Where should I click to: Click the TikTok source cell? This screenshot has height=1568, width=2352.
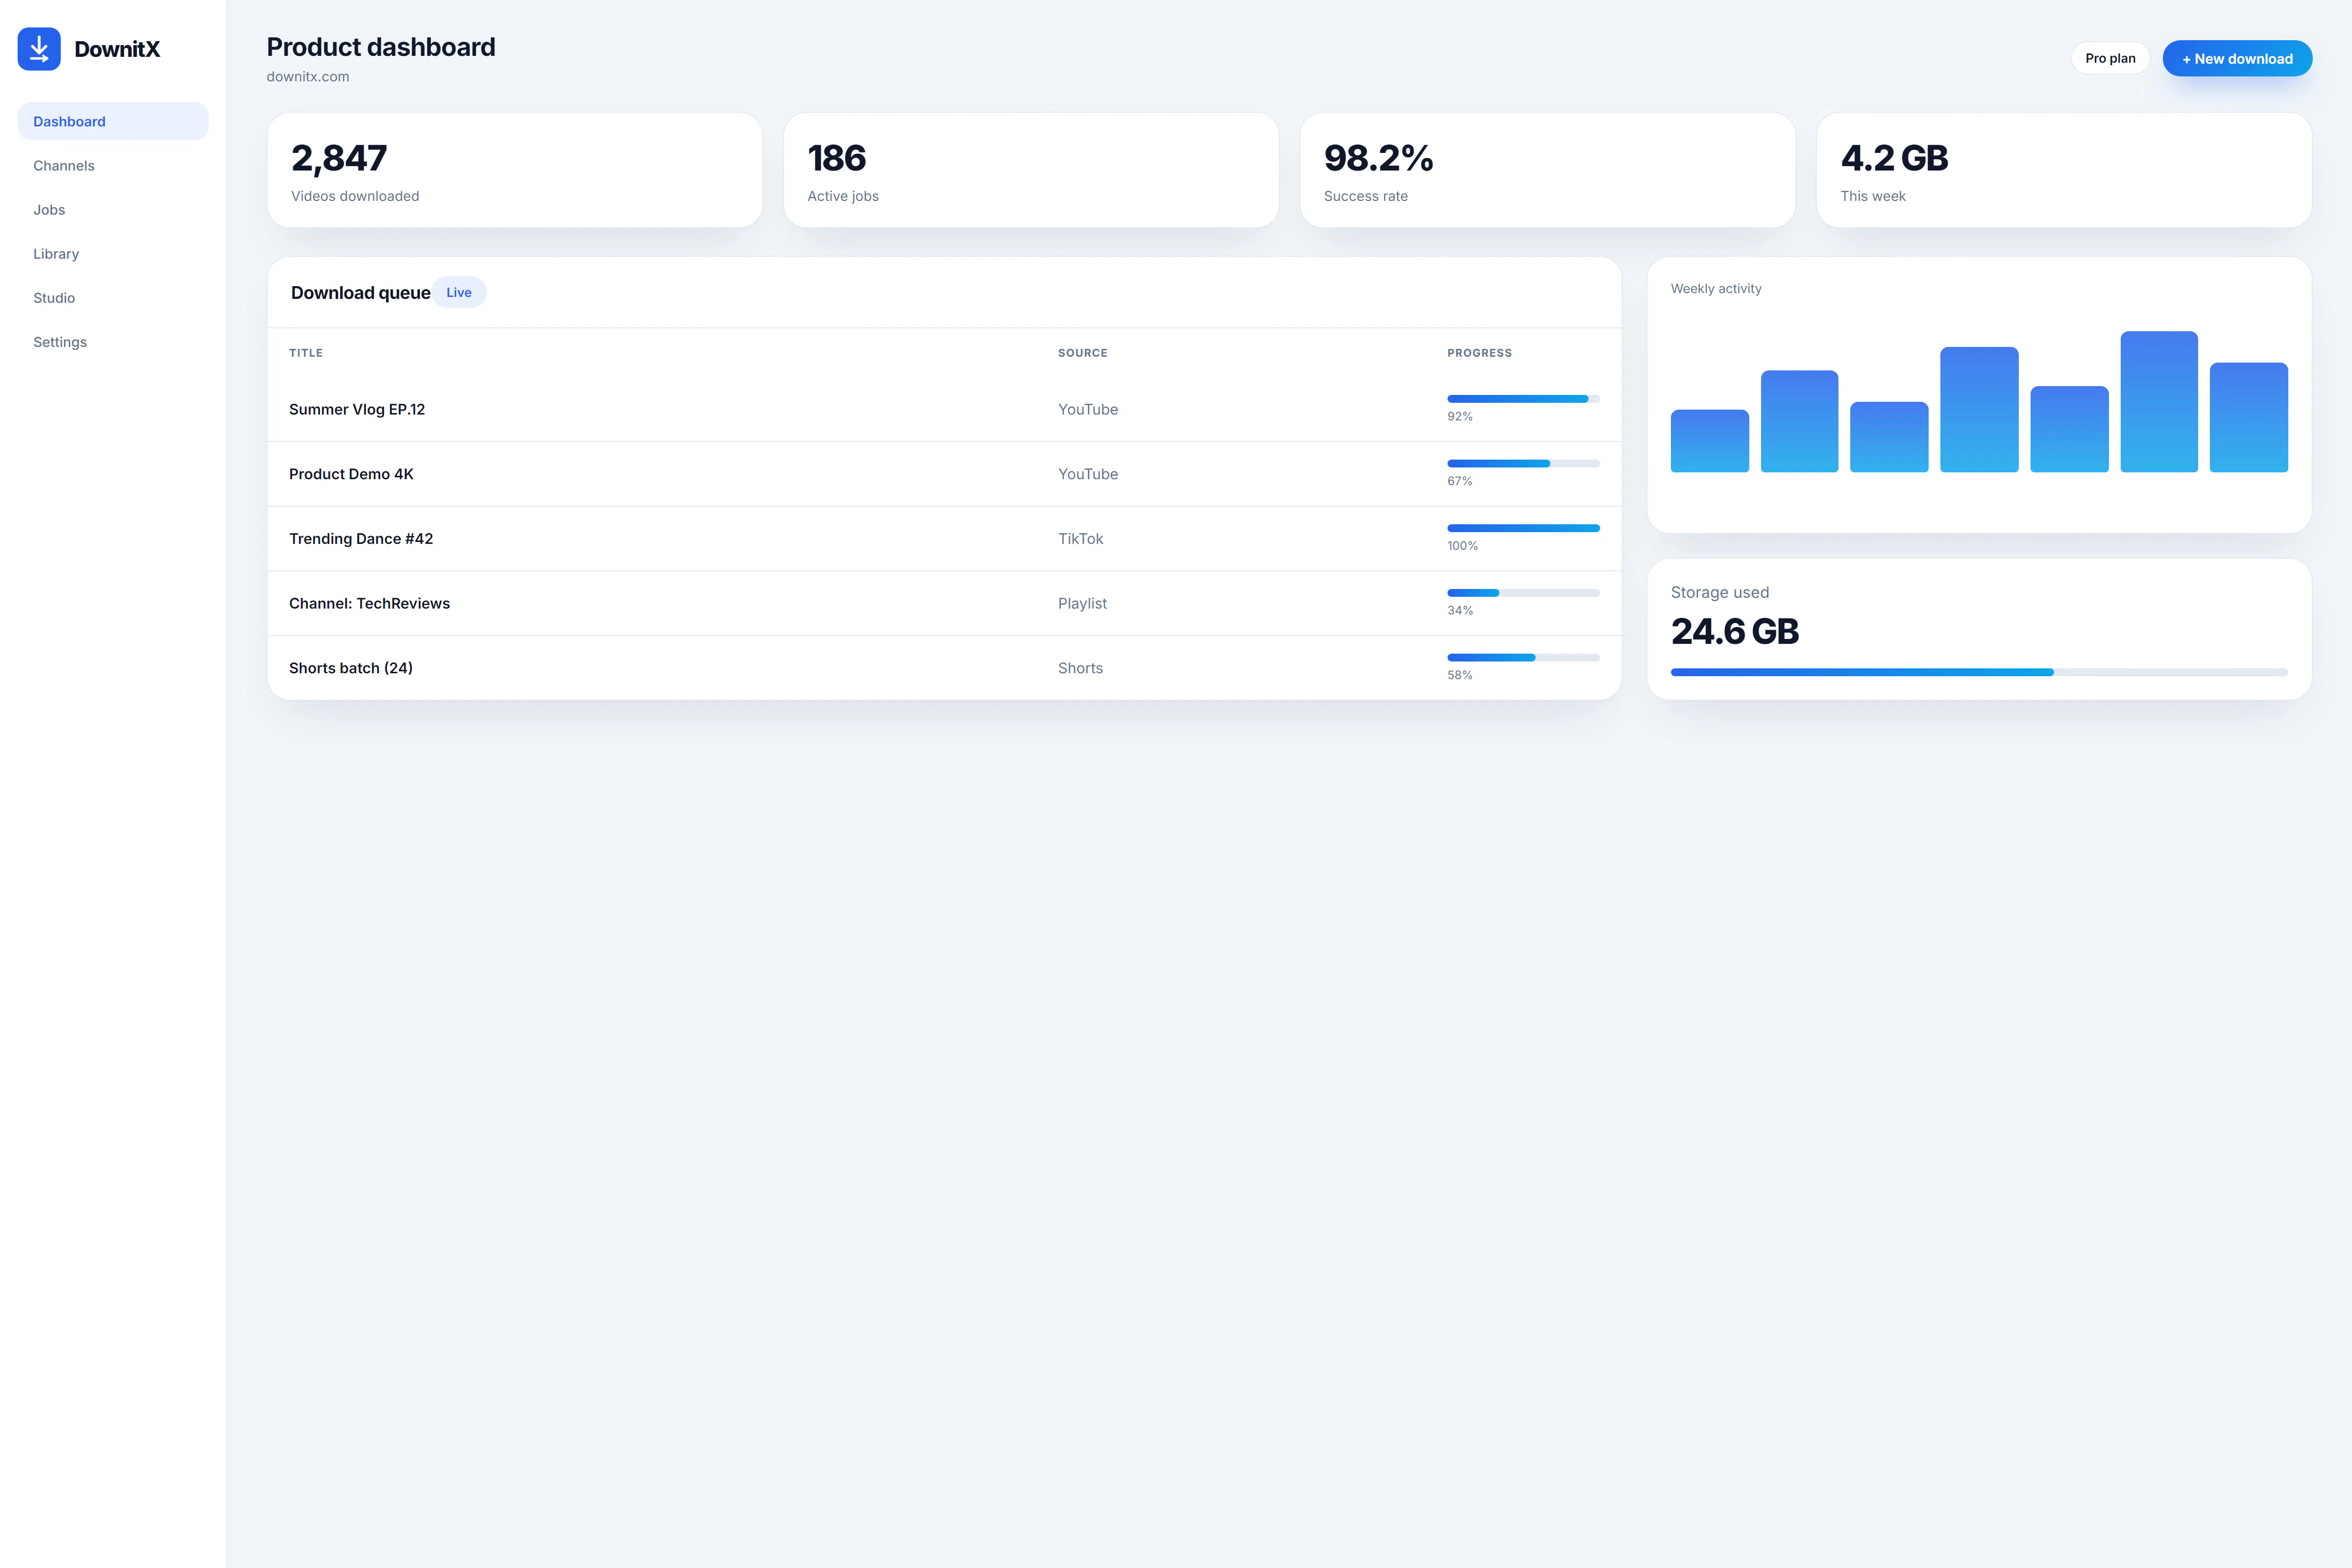(x=1080, y=538)
